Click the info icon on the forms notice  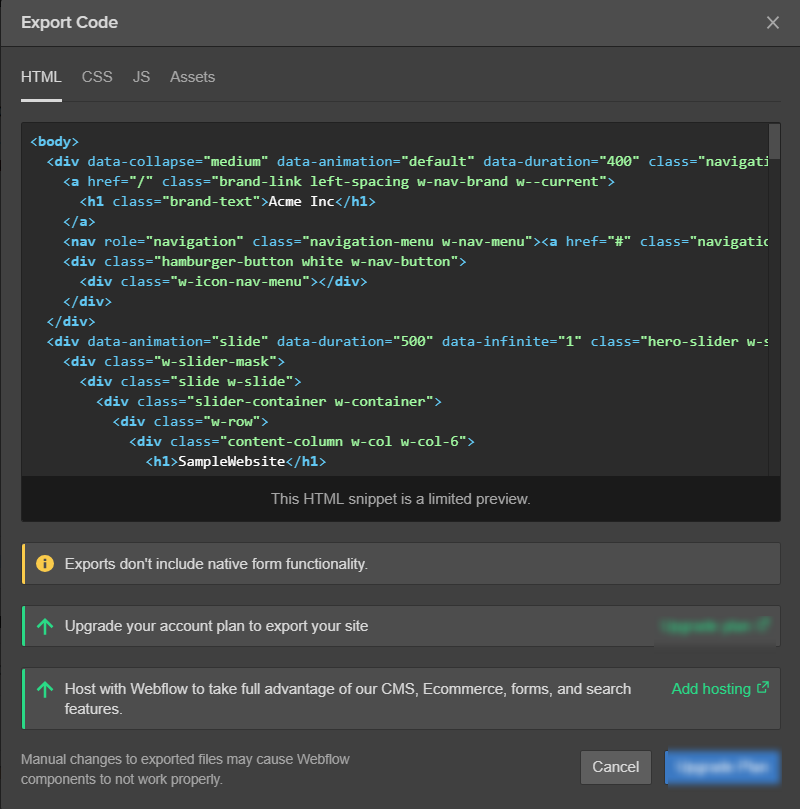pyautogui.click(x=44, y=562)
